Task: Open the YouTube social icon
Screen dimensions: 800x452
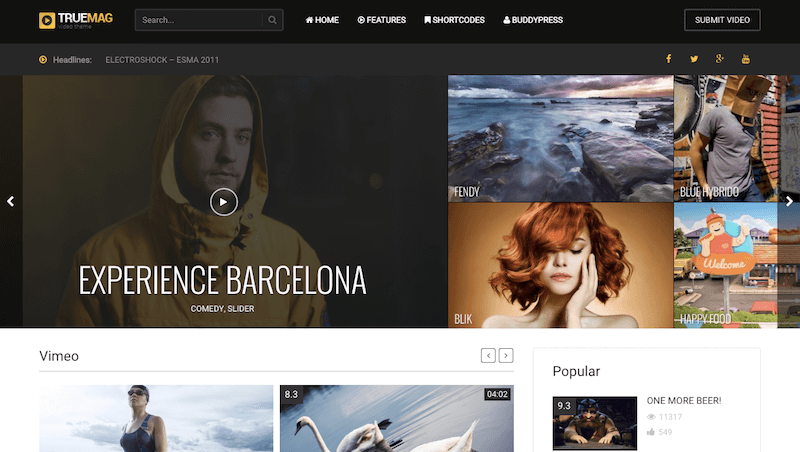Action: tap(746, 59)
